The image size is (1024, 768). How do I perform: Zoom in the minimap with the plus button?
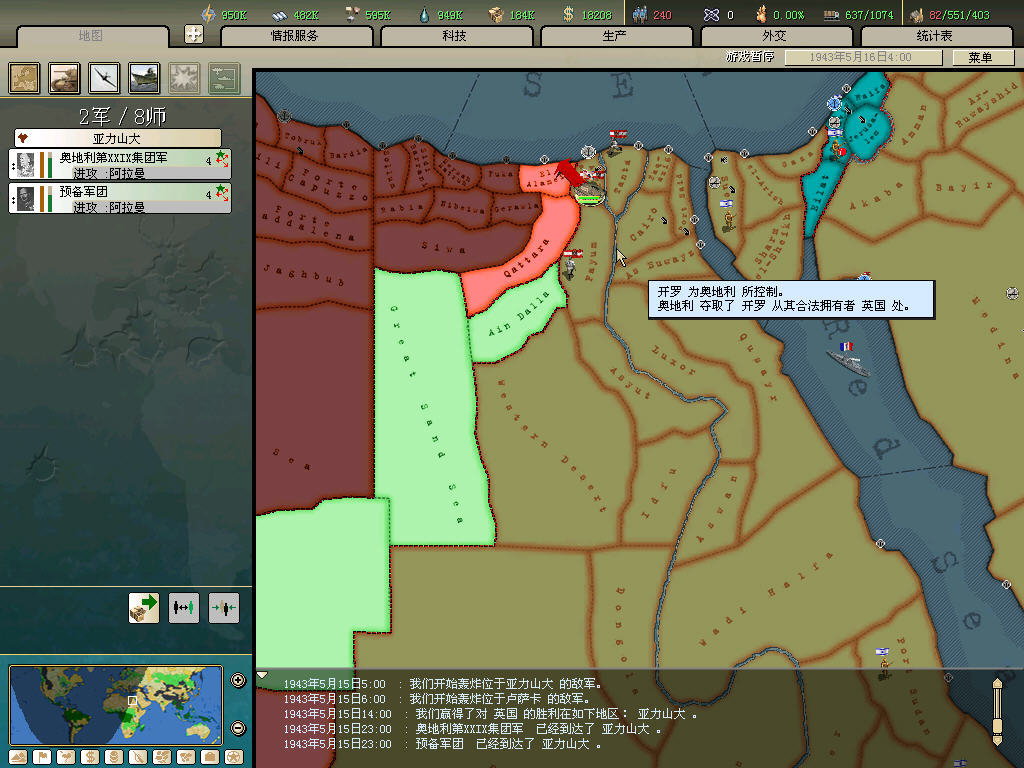(x=238, y=681)
